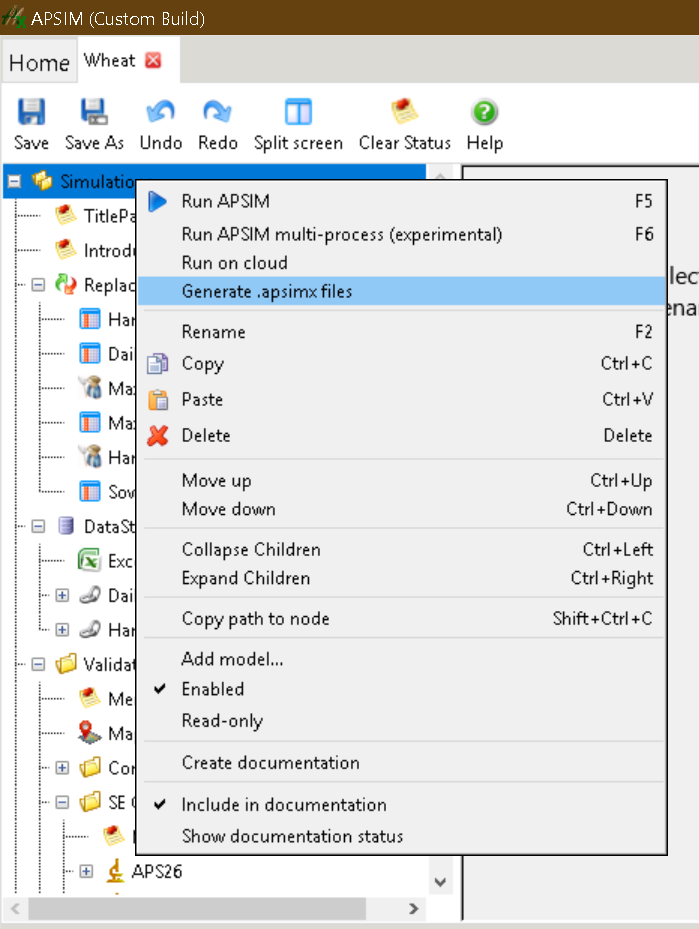Select the Sow report table icon
699x929 pixels.
click(x=89, y=492)
